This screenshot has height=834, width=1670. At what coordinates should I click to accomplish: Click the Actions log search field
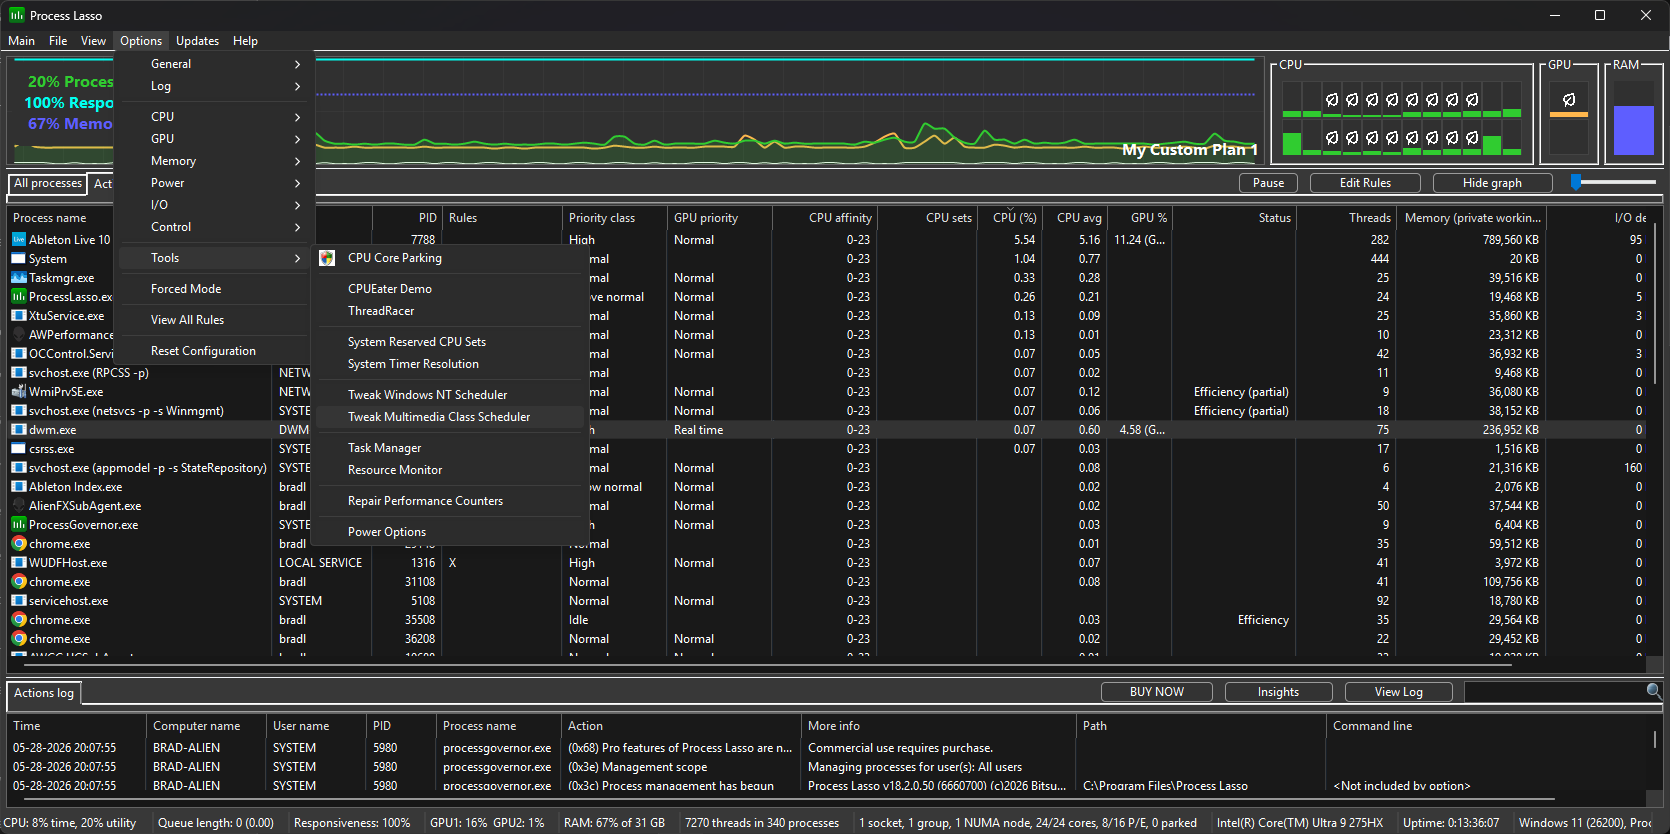tap(1555, 692)
